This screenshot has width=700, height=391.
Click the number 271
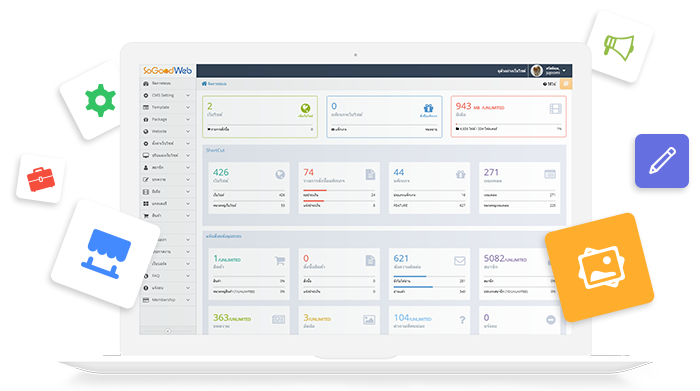(x=491, y=172)
